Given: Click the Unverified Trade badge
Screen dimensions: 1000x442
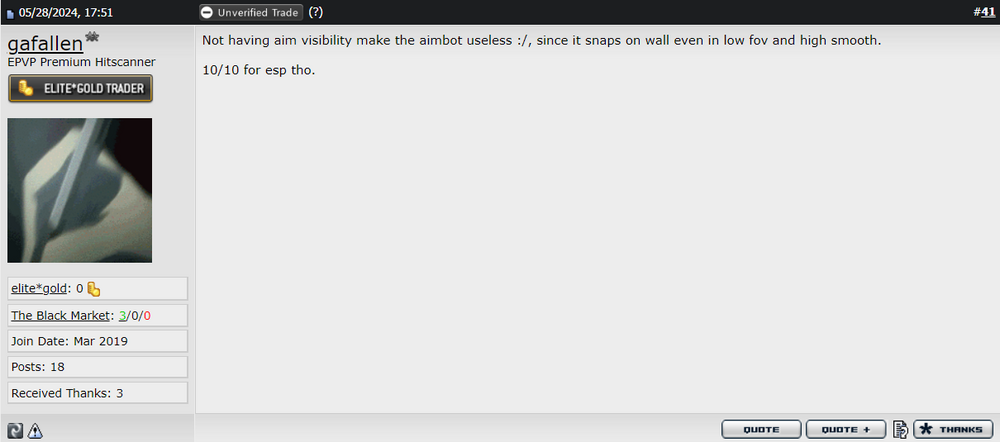Looking at the screenshot, I should coord(250,12).
